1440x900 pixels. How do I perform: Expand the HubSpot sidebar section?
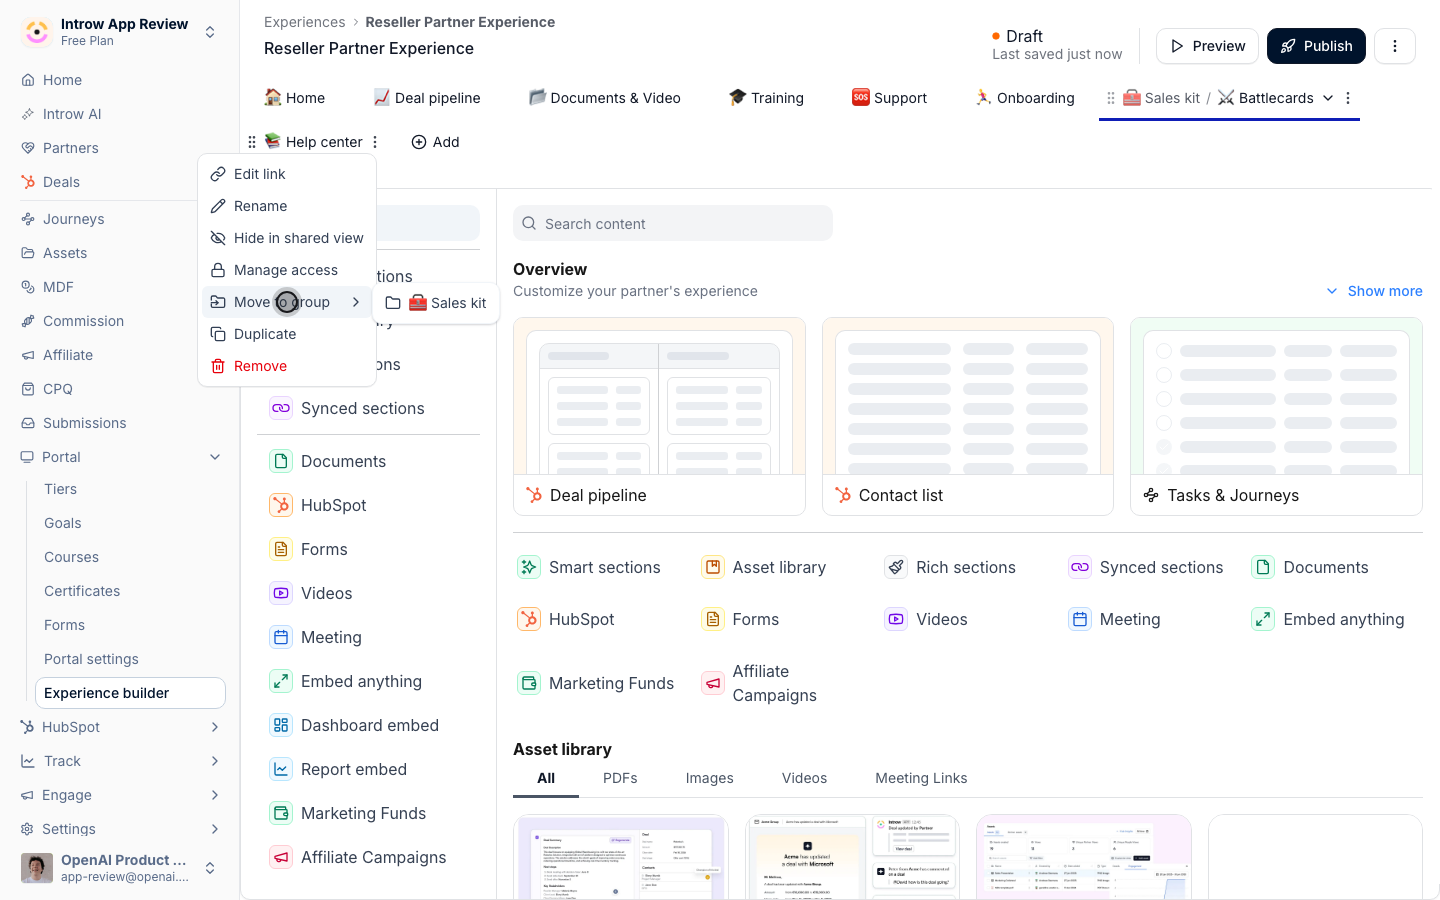215,727
